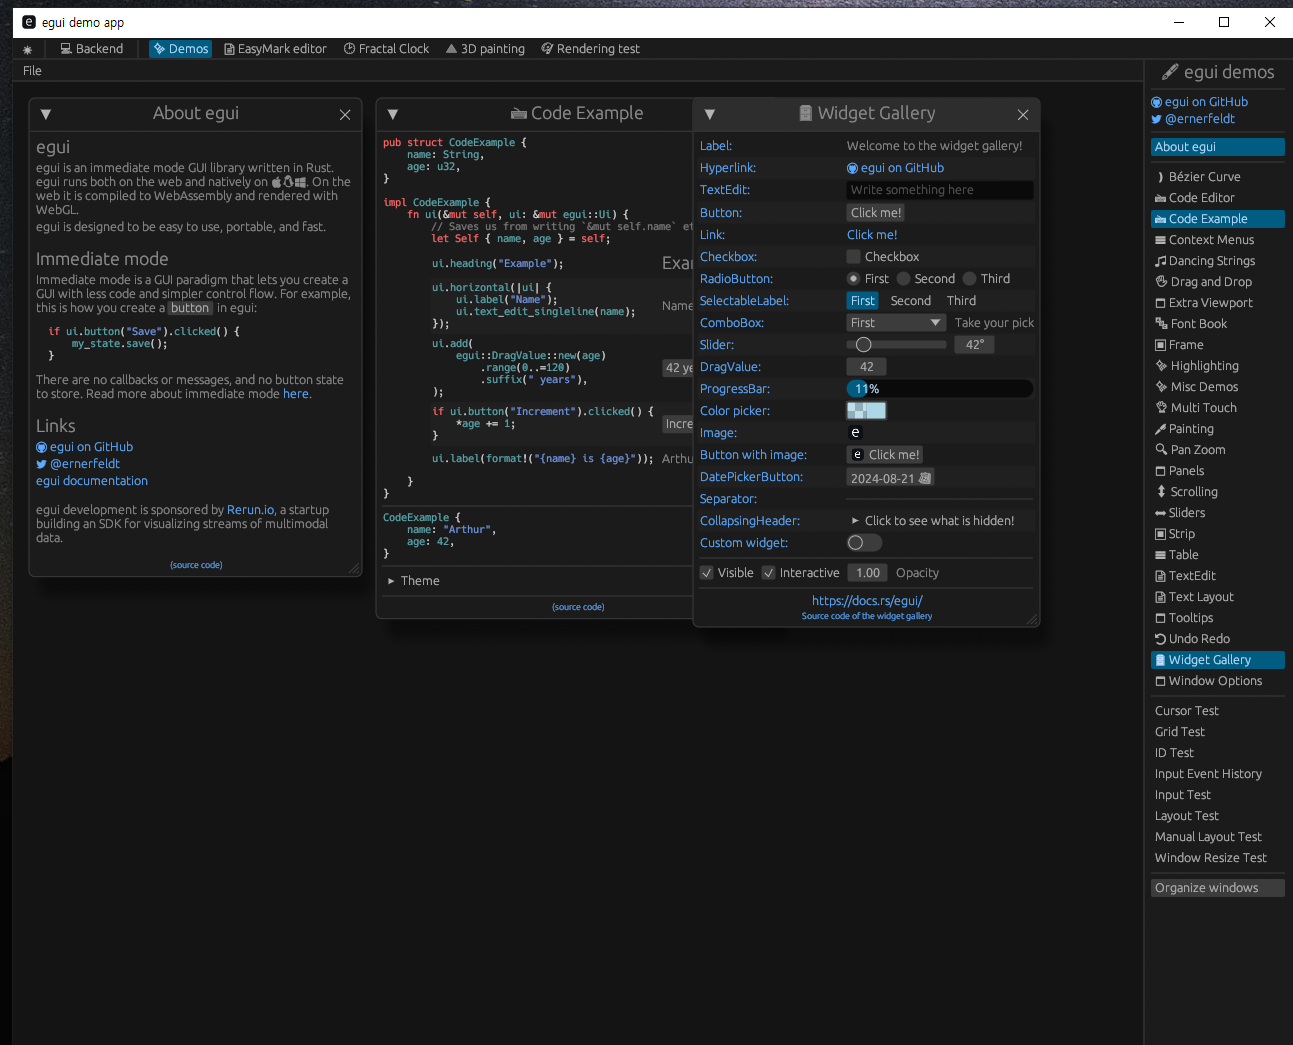Click the Painting brush icon
The width and height of the screenshot is (1293, 1045).
tap(1161, 429)
